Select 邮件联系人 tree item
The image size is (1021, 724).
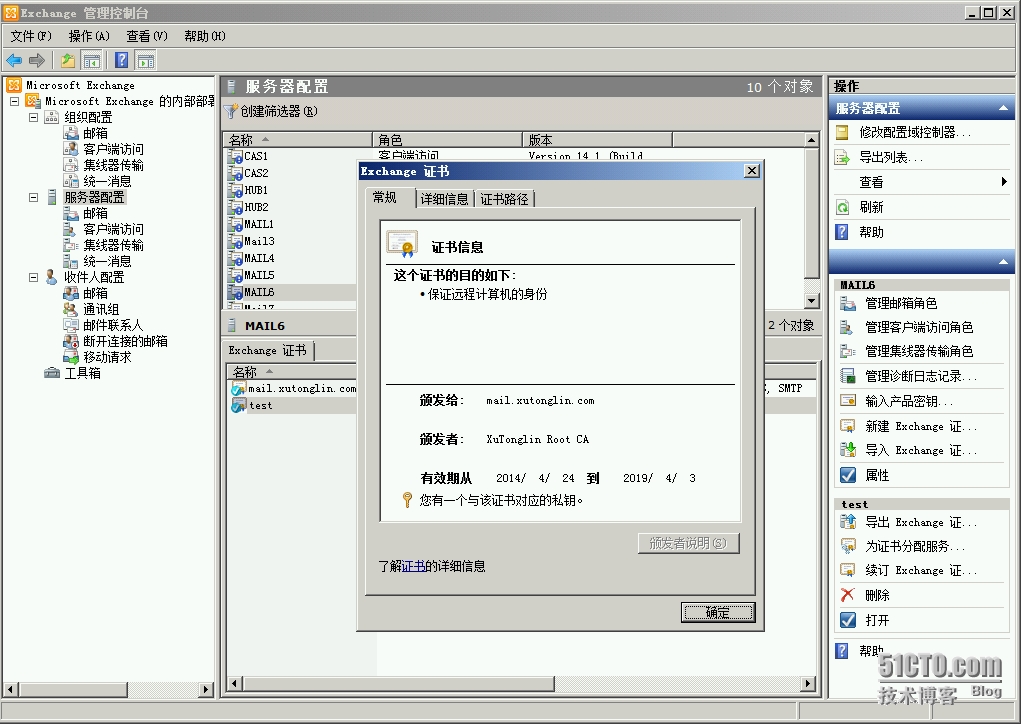click(113, 326)
